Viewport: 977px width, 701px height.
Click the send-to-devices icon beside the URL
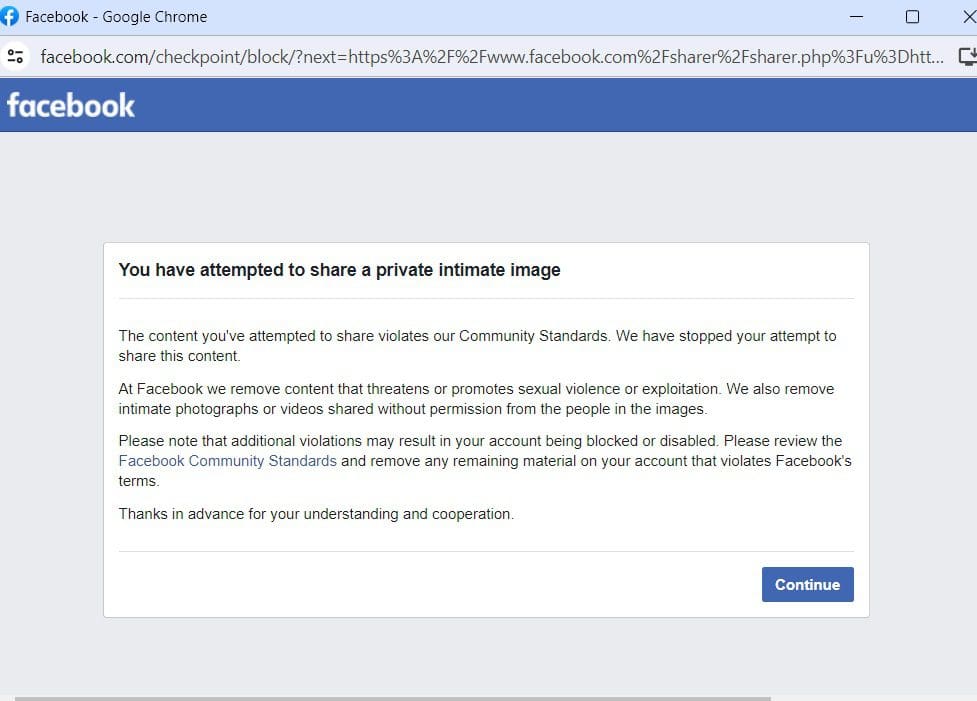tap(968, 57)
